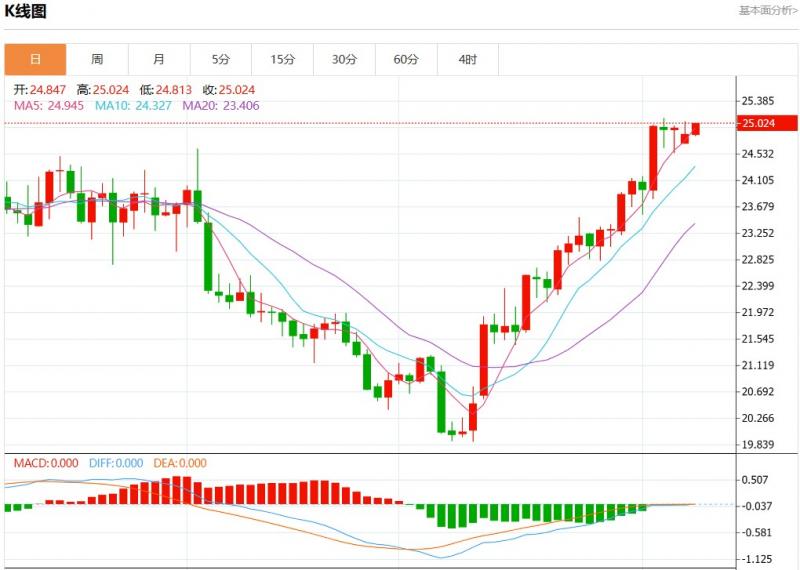Open the 基本面分析 link

pos(768,11)
